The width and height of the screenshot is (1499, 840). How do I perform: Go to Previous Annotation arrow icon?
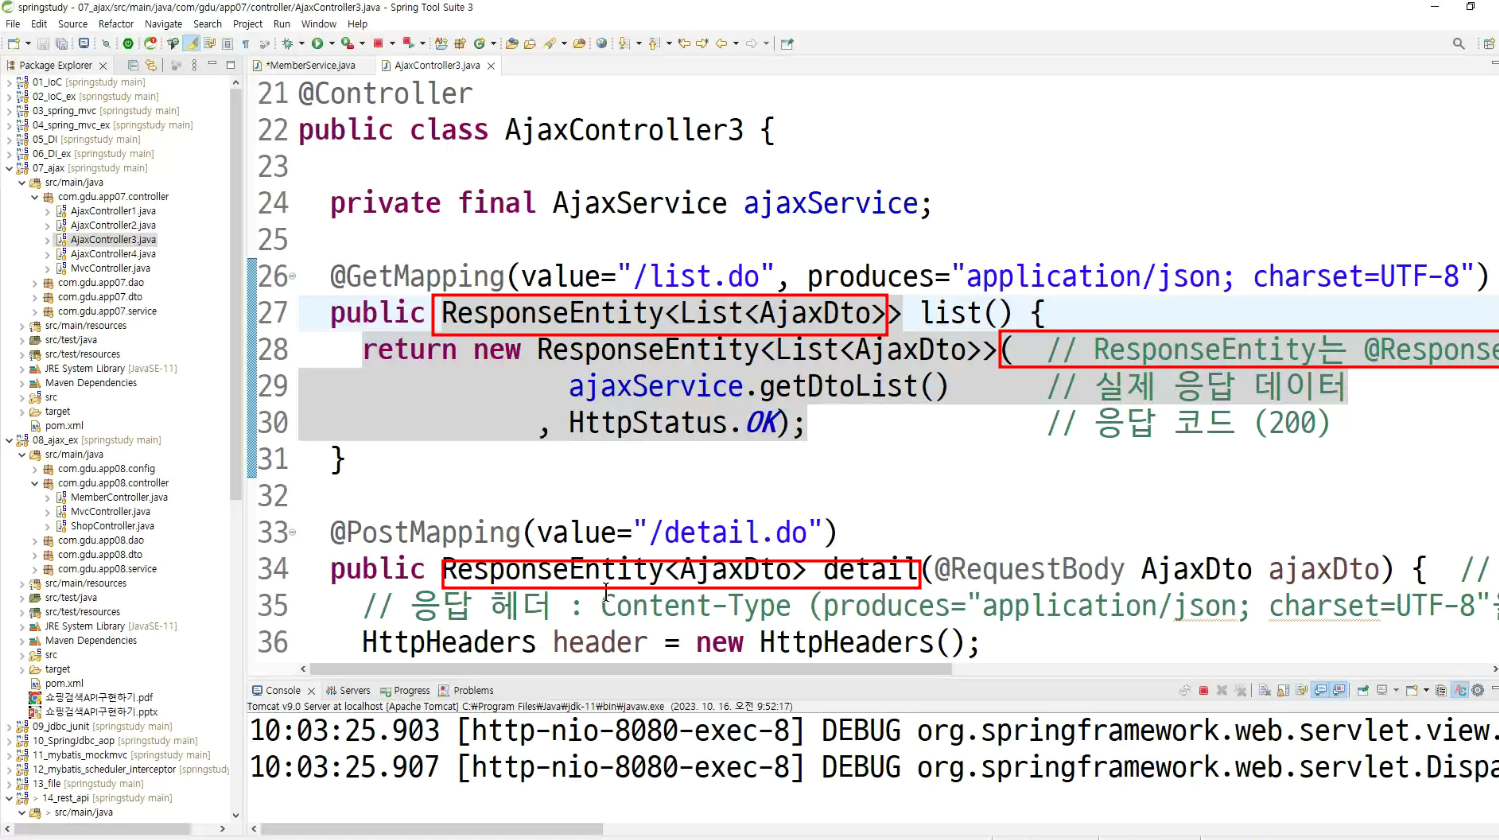tap(654, 44)
